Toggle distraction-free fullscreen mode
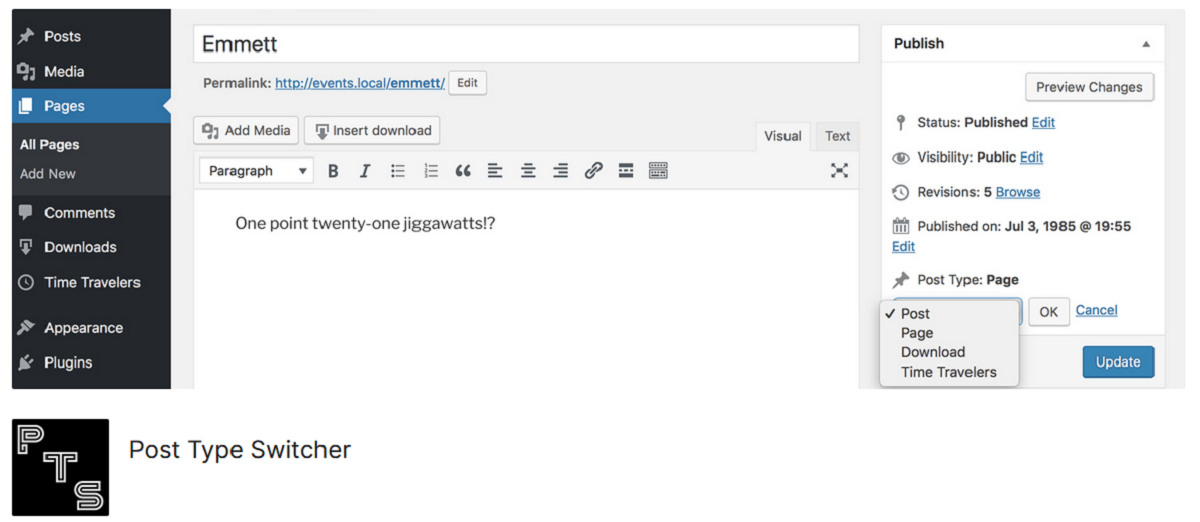The width and height of the screenshot is (1200, 522). [x=839, y=171]
